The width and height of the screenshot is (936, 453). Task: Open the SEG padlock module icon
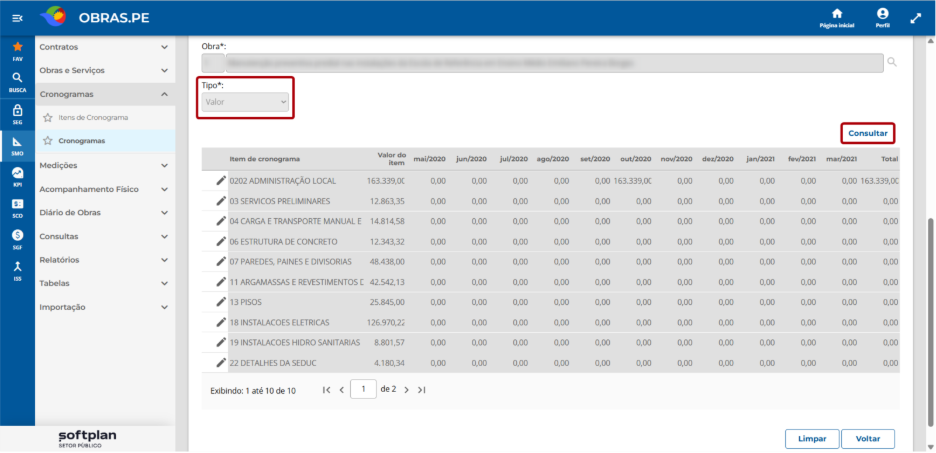(17, 110)
